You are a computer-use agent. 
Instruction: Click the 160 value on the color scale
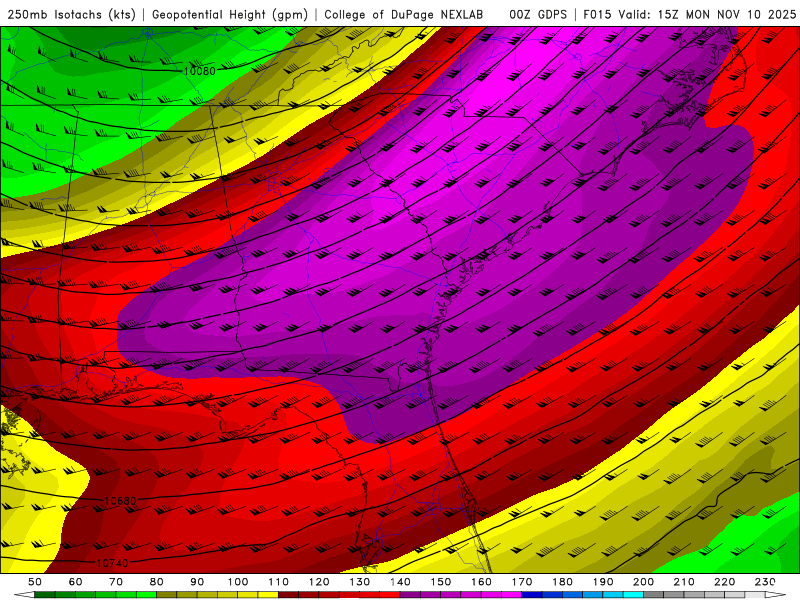tap(481, 582)
